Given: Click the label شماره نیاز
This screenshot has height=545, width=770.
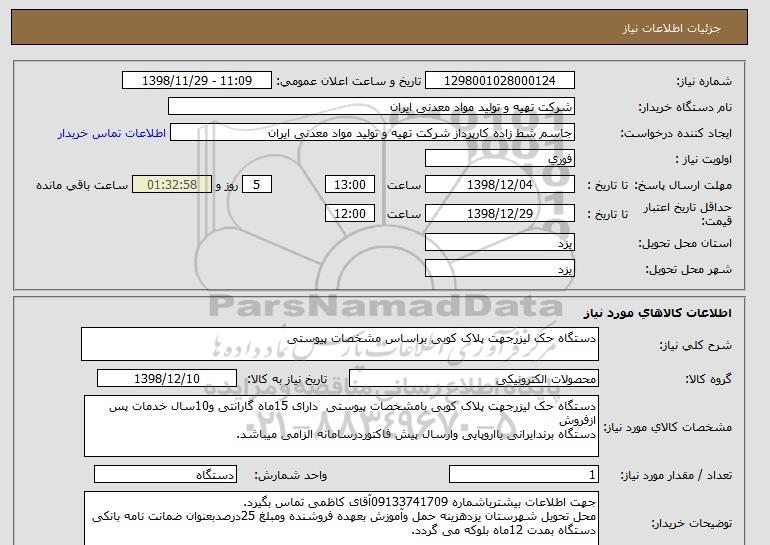Looking at the screenshot, I should tap(704, 82).
